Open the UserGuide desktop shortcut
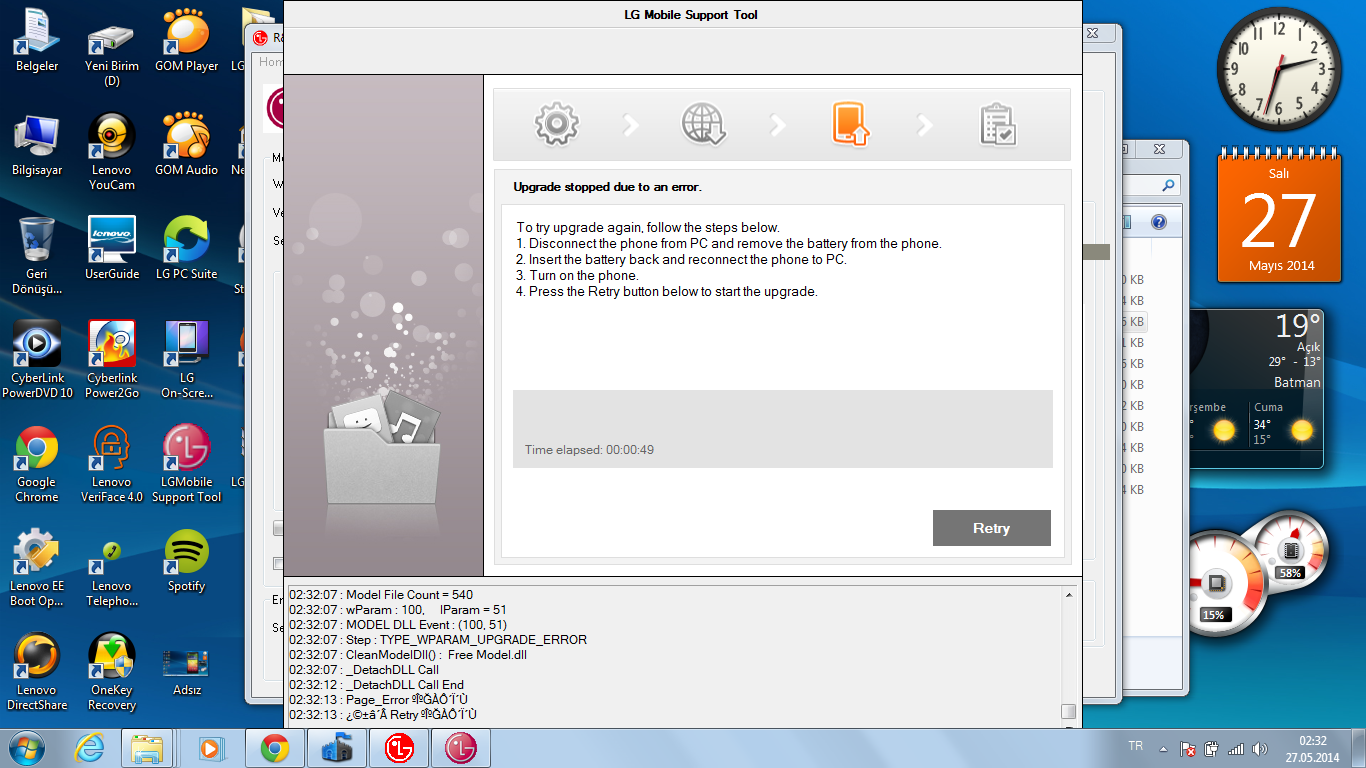 coord(111,248)
